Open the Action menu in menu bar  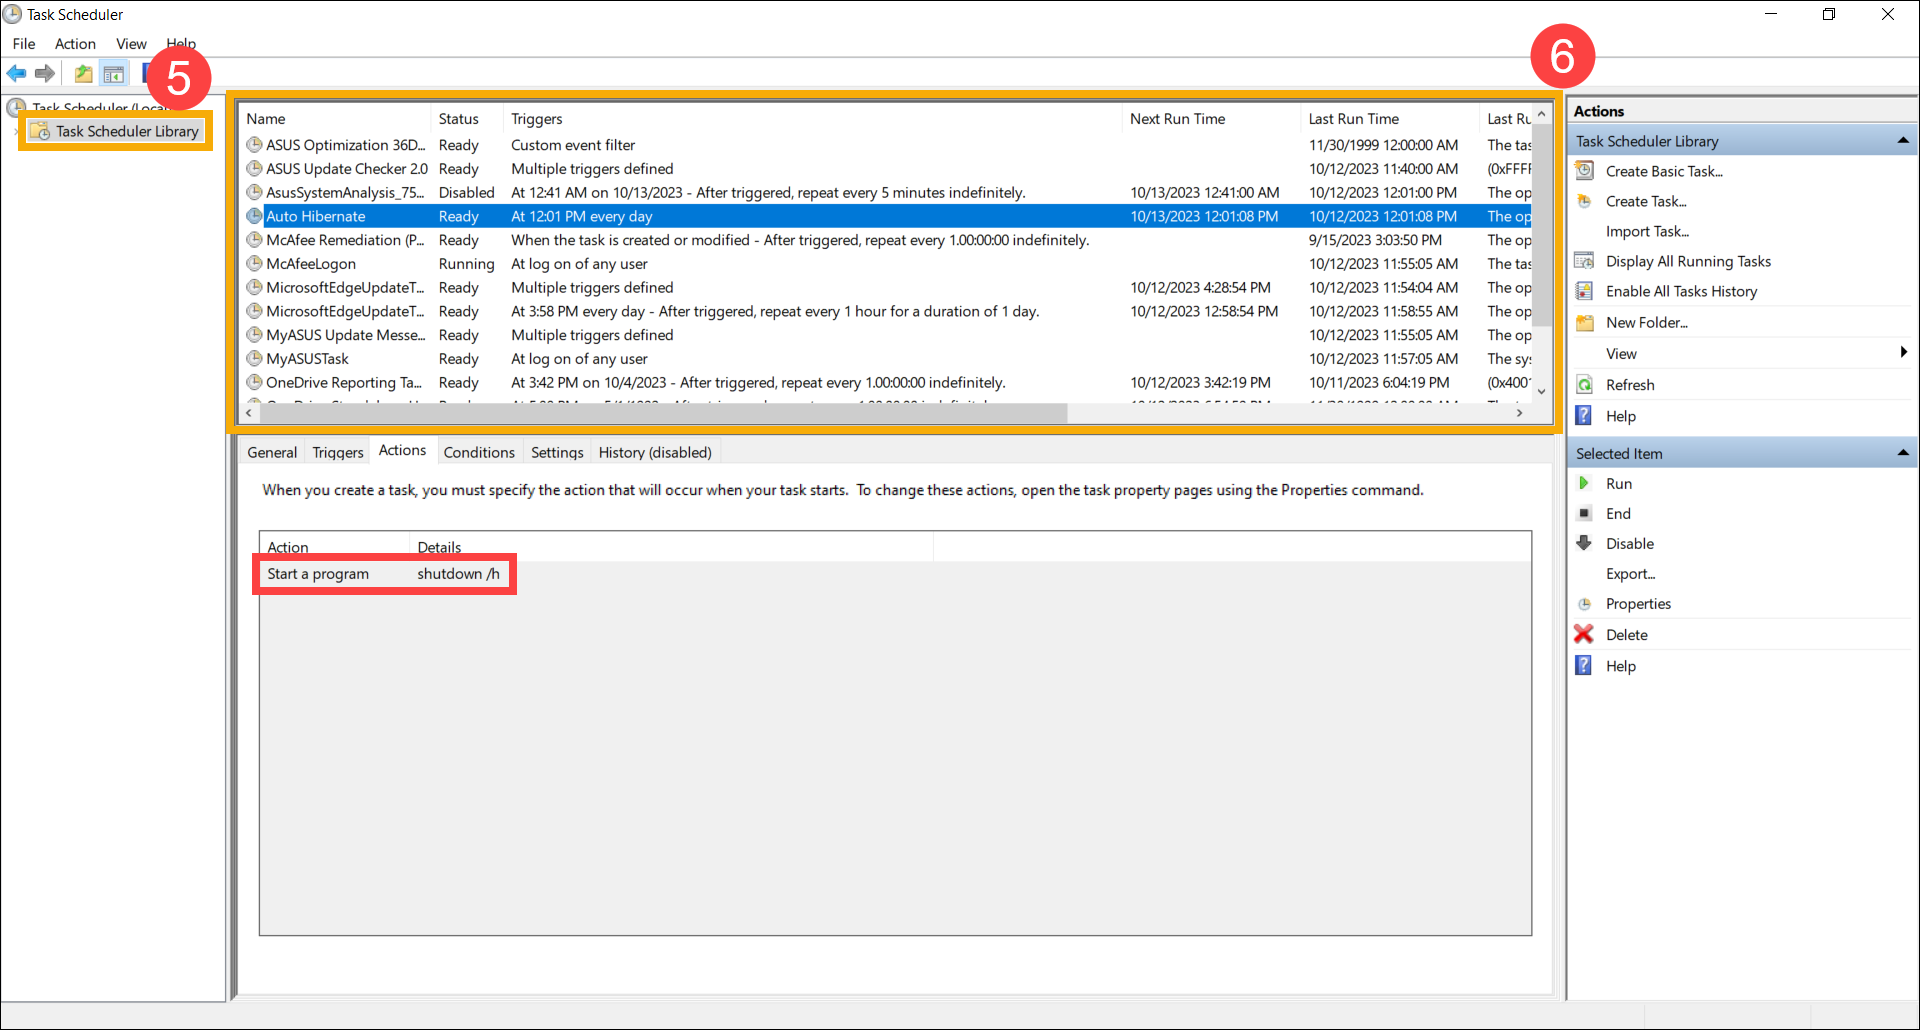pos(75,44)
